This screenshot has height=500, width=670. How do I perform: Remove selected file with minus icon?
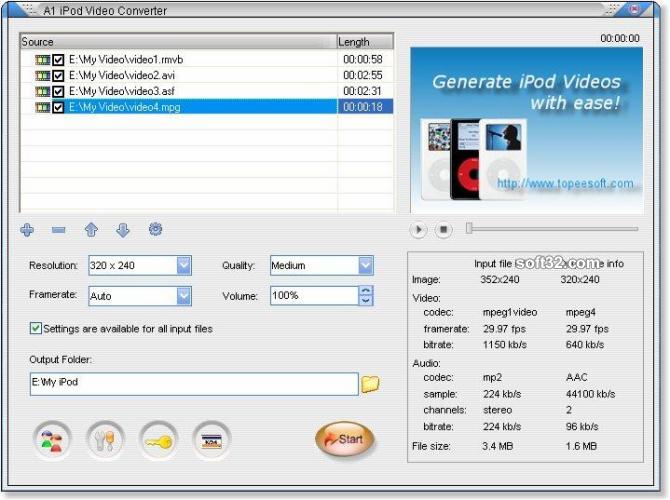(59, 230)
